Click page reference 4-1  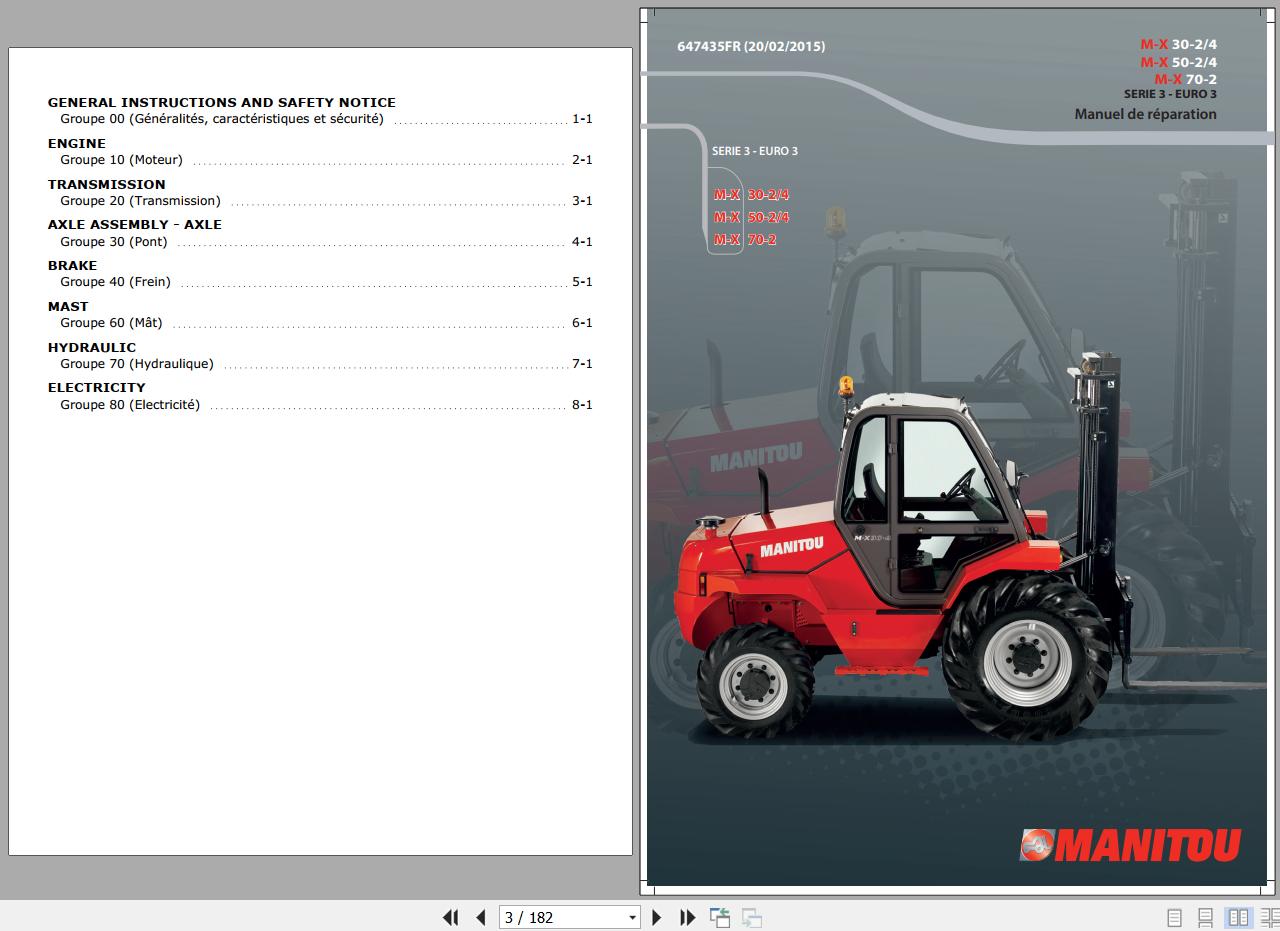point(582,242)
